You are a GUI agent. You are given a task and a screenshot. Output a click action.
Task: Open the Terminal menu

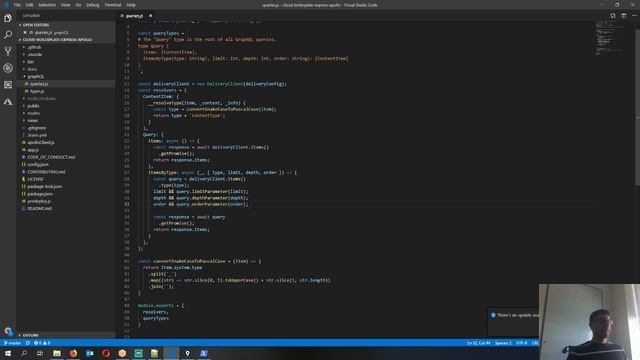coord(113,5)
